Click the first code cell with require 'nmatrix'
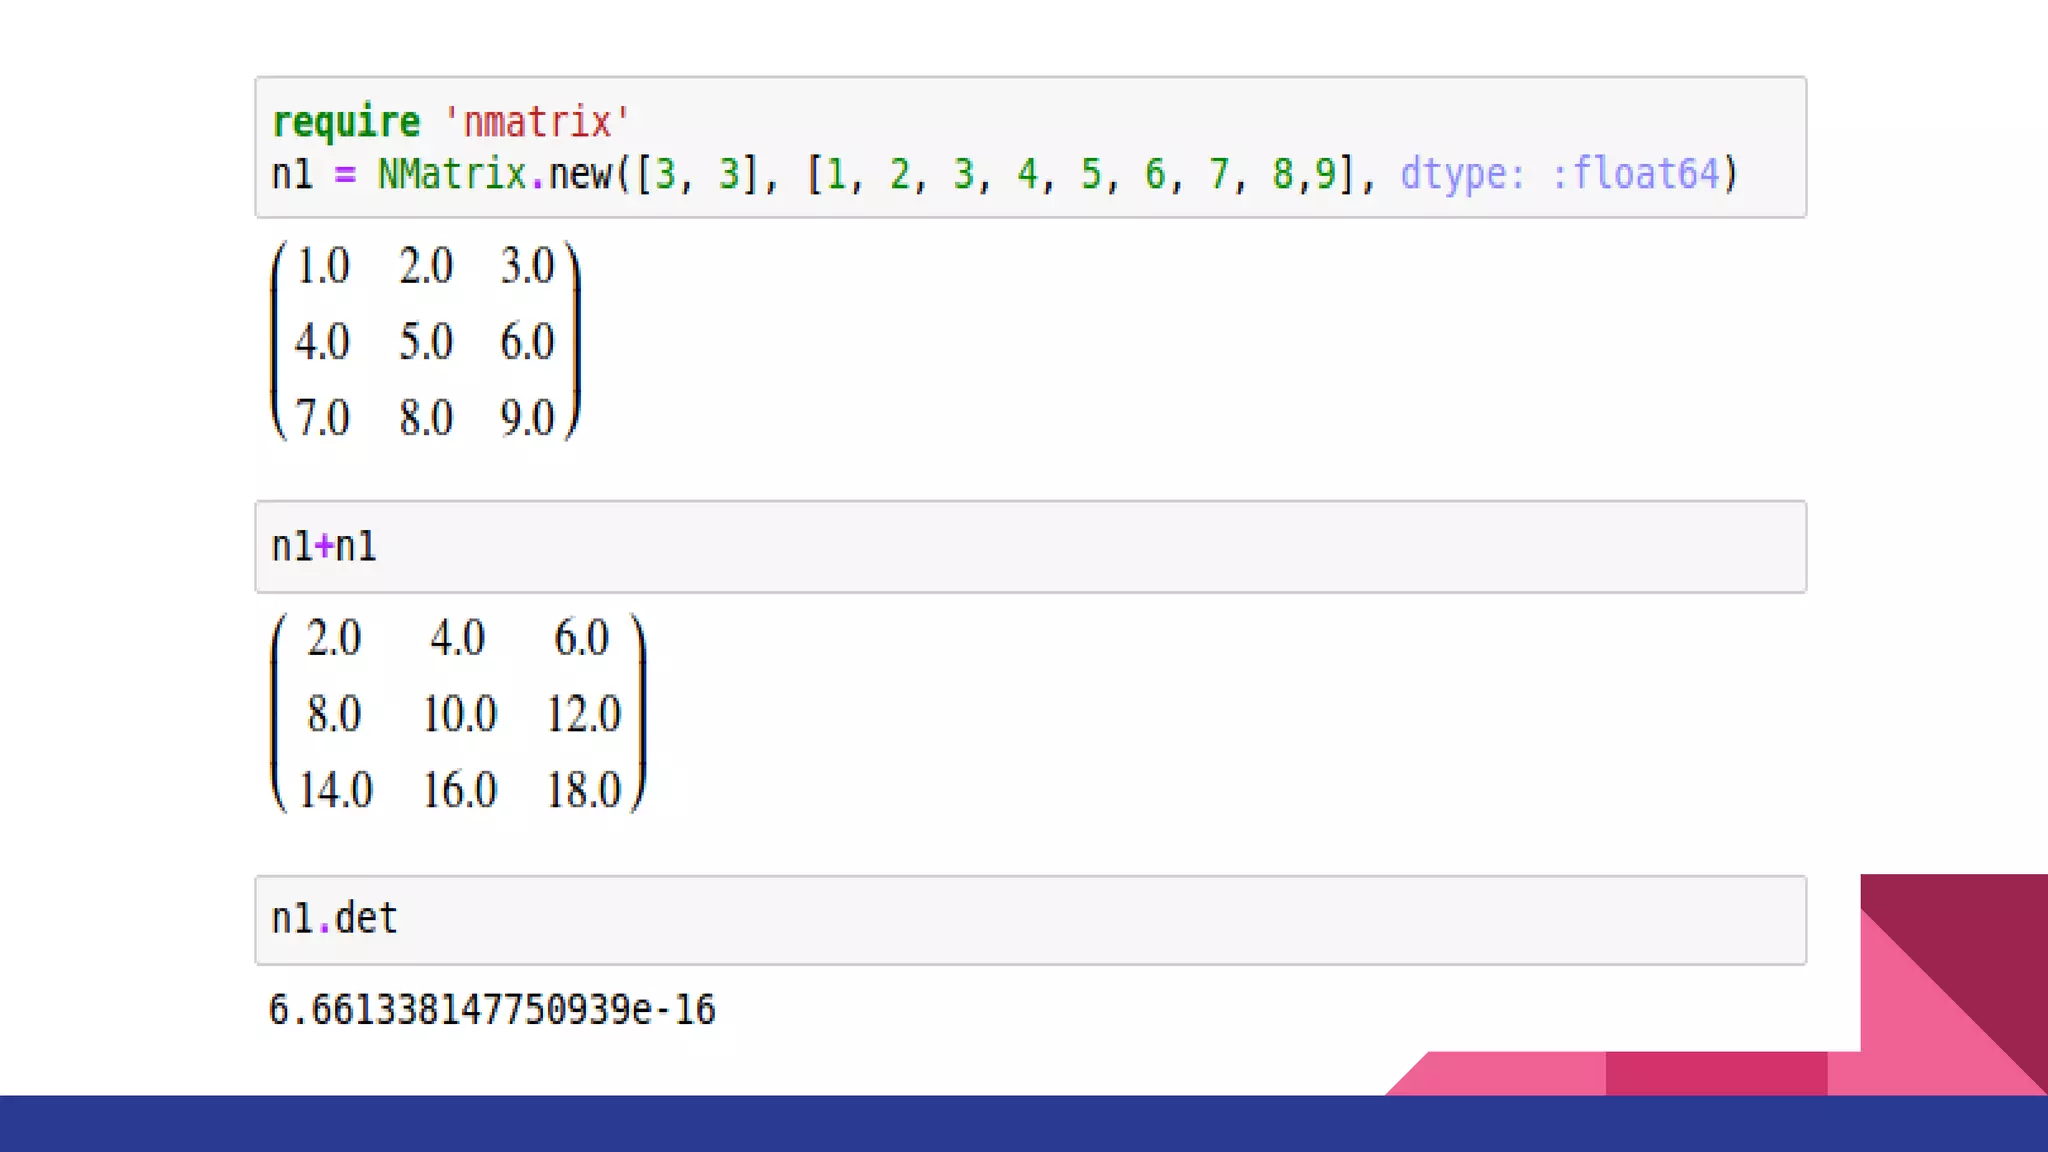 coord(1030,147)
